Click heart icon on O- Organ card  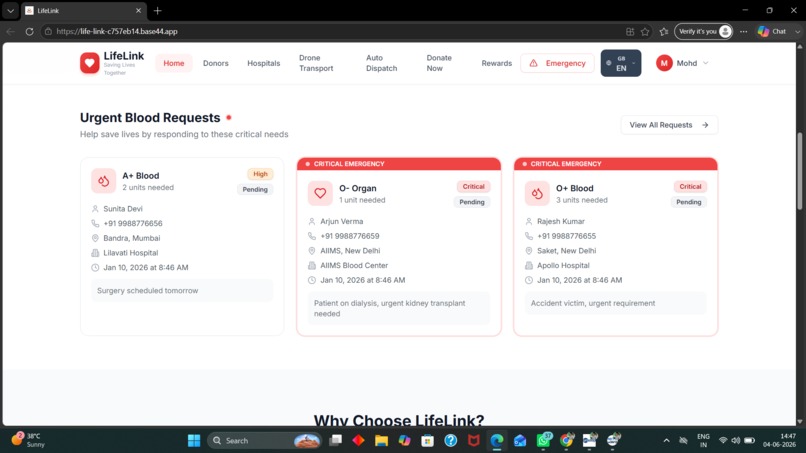(320, 193)
